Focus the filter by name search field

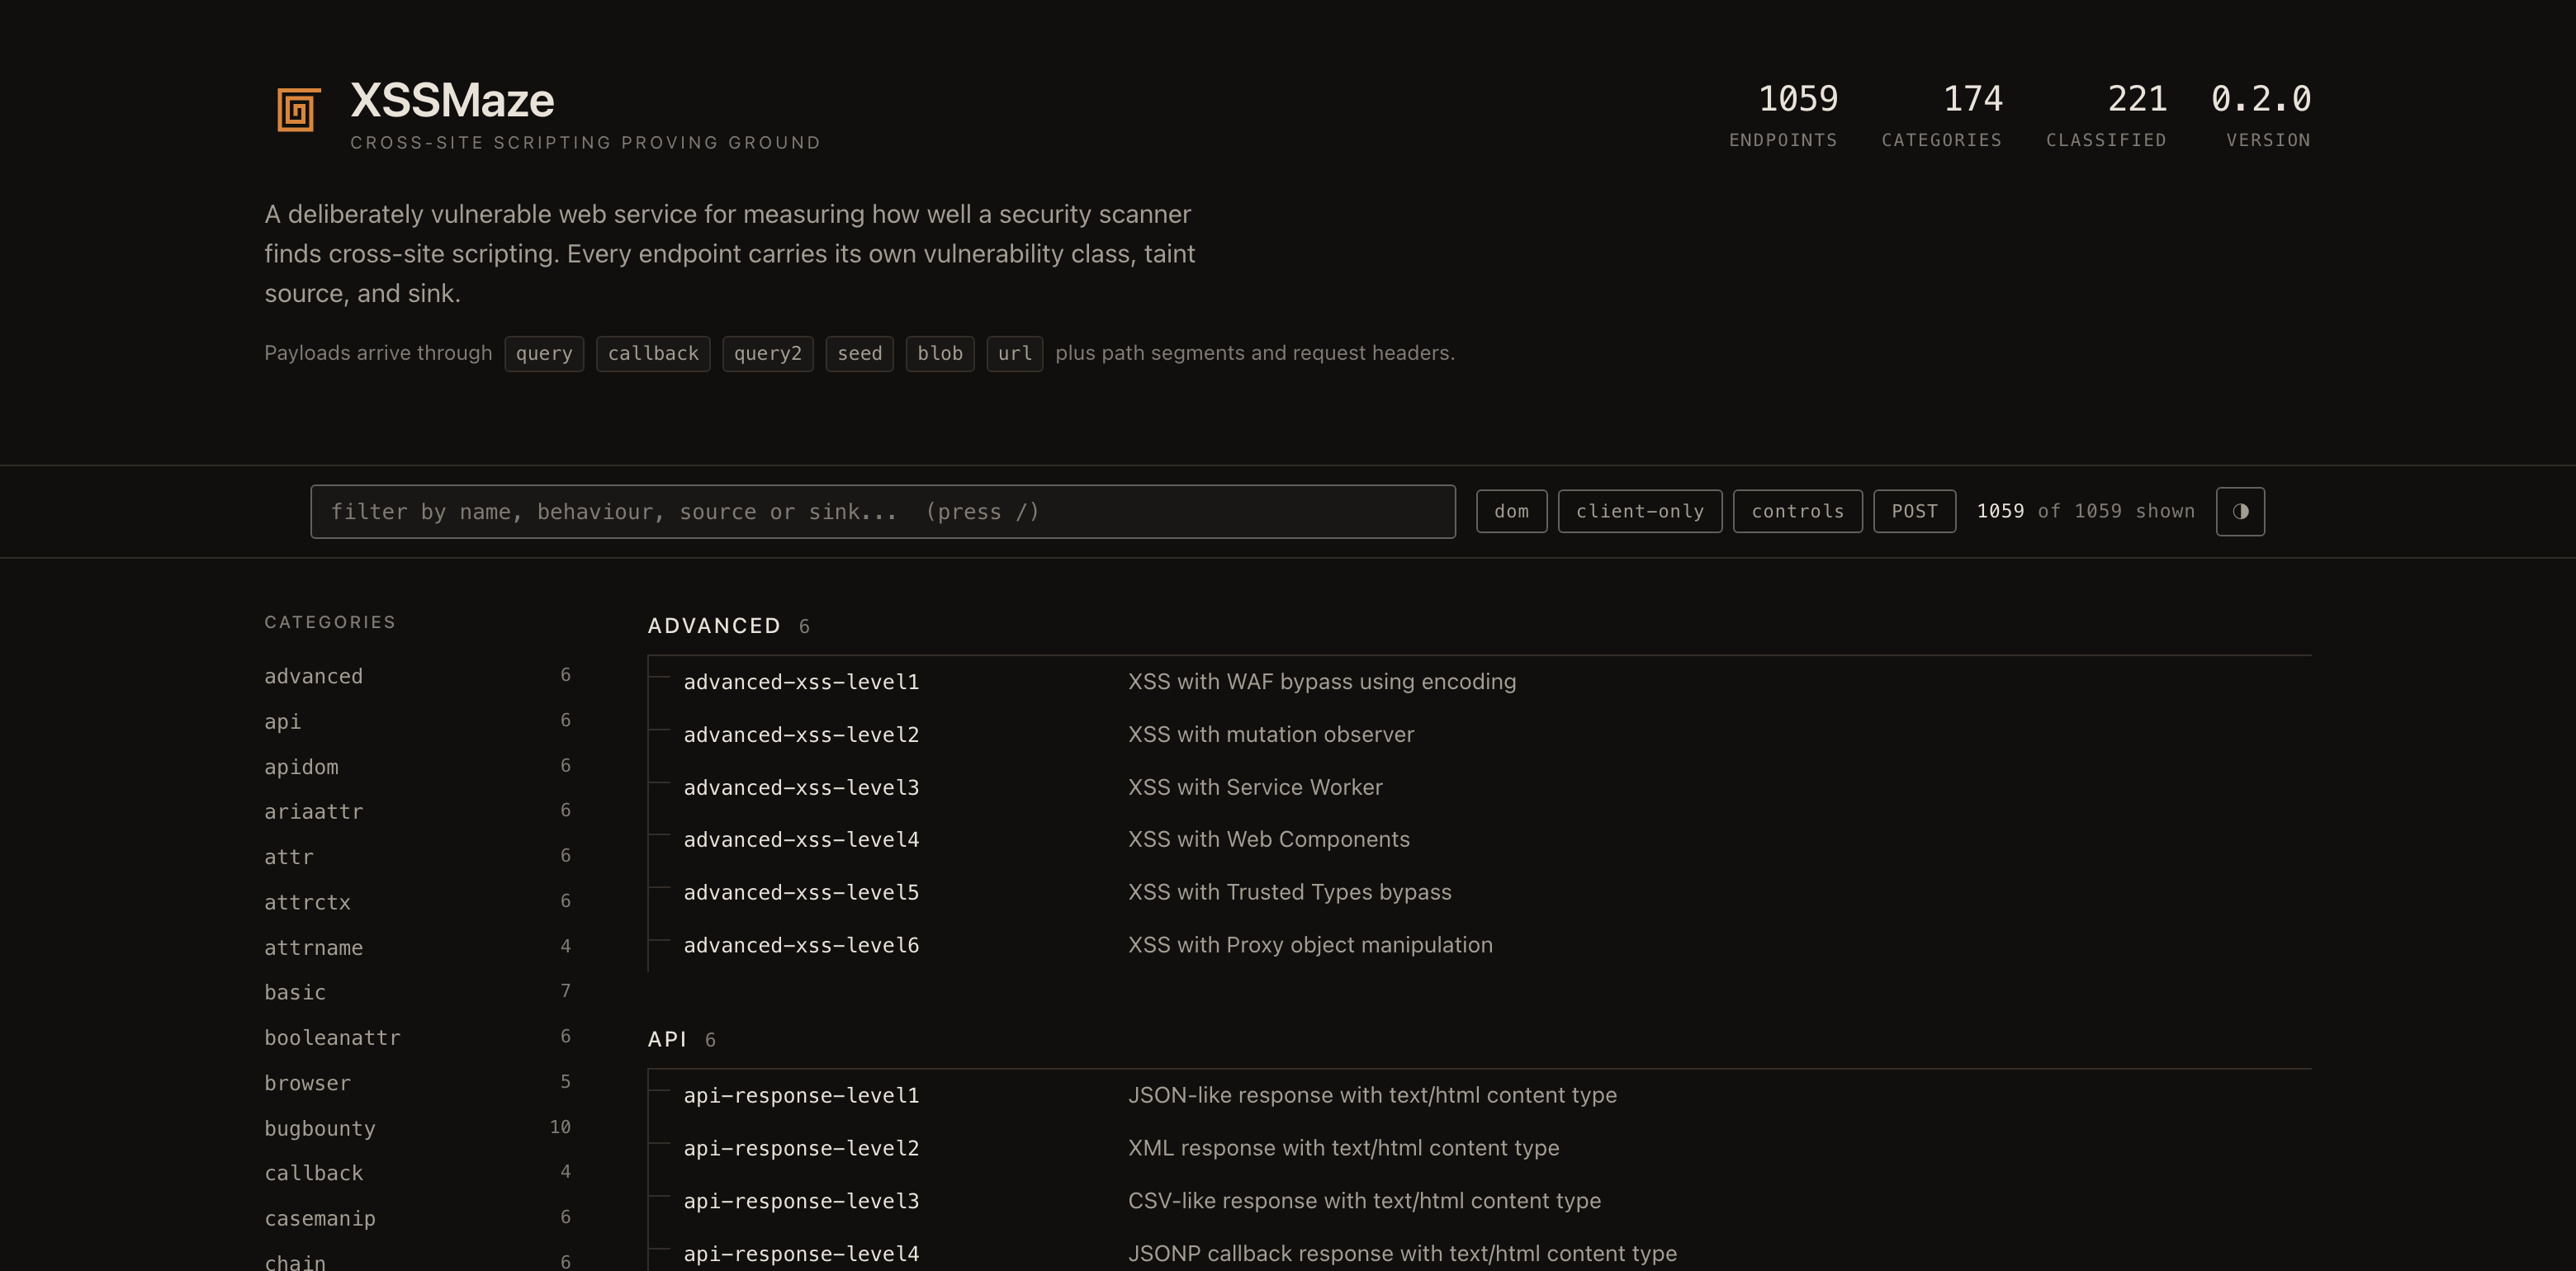(x=882, y=511)
